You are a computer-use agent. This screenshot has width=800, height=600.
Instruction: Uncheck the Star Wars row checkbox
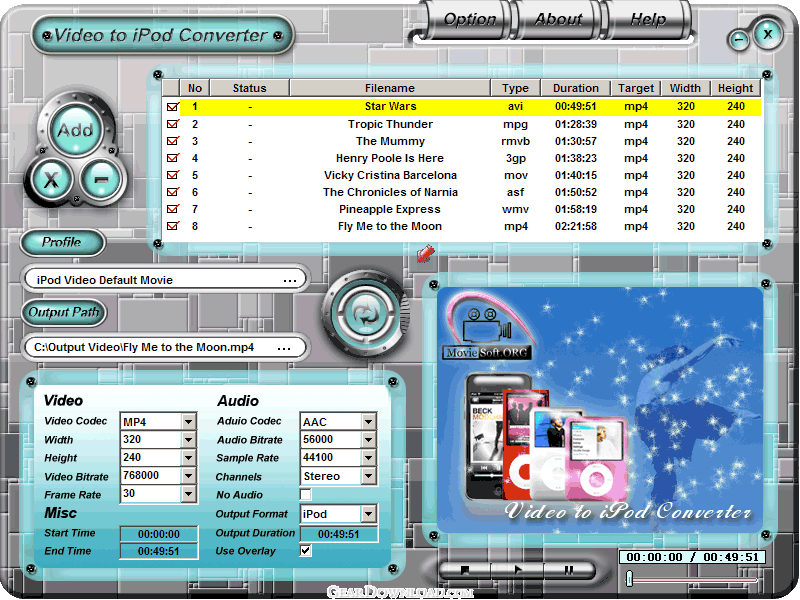pyautogui.click(x=173, y=107)
